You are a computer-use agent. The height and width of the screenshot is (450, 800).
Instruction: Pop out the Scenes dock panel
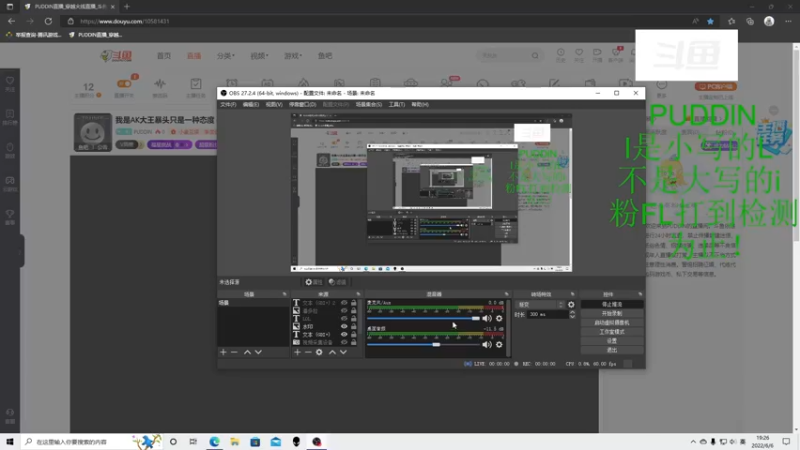[285, 294]
